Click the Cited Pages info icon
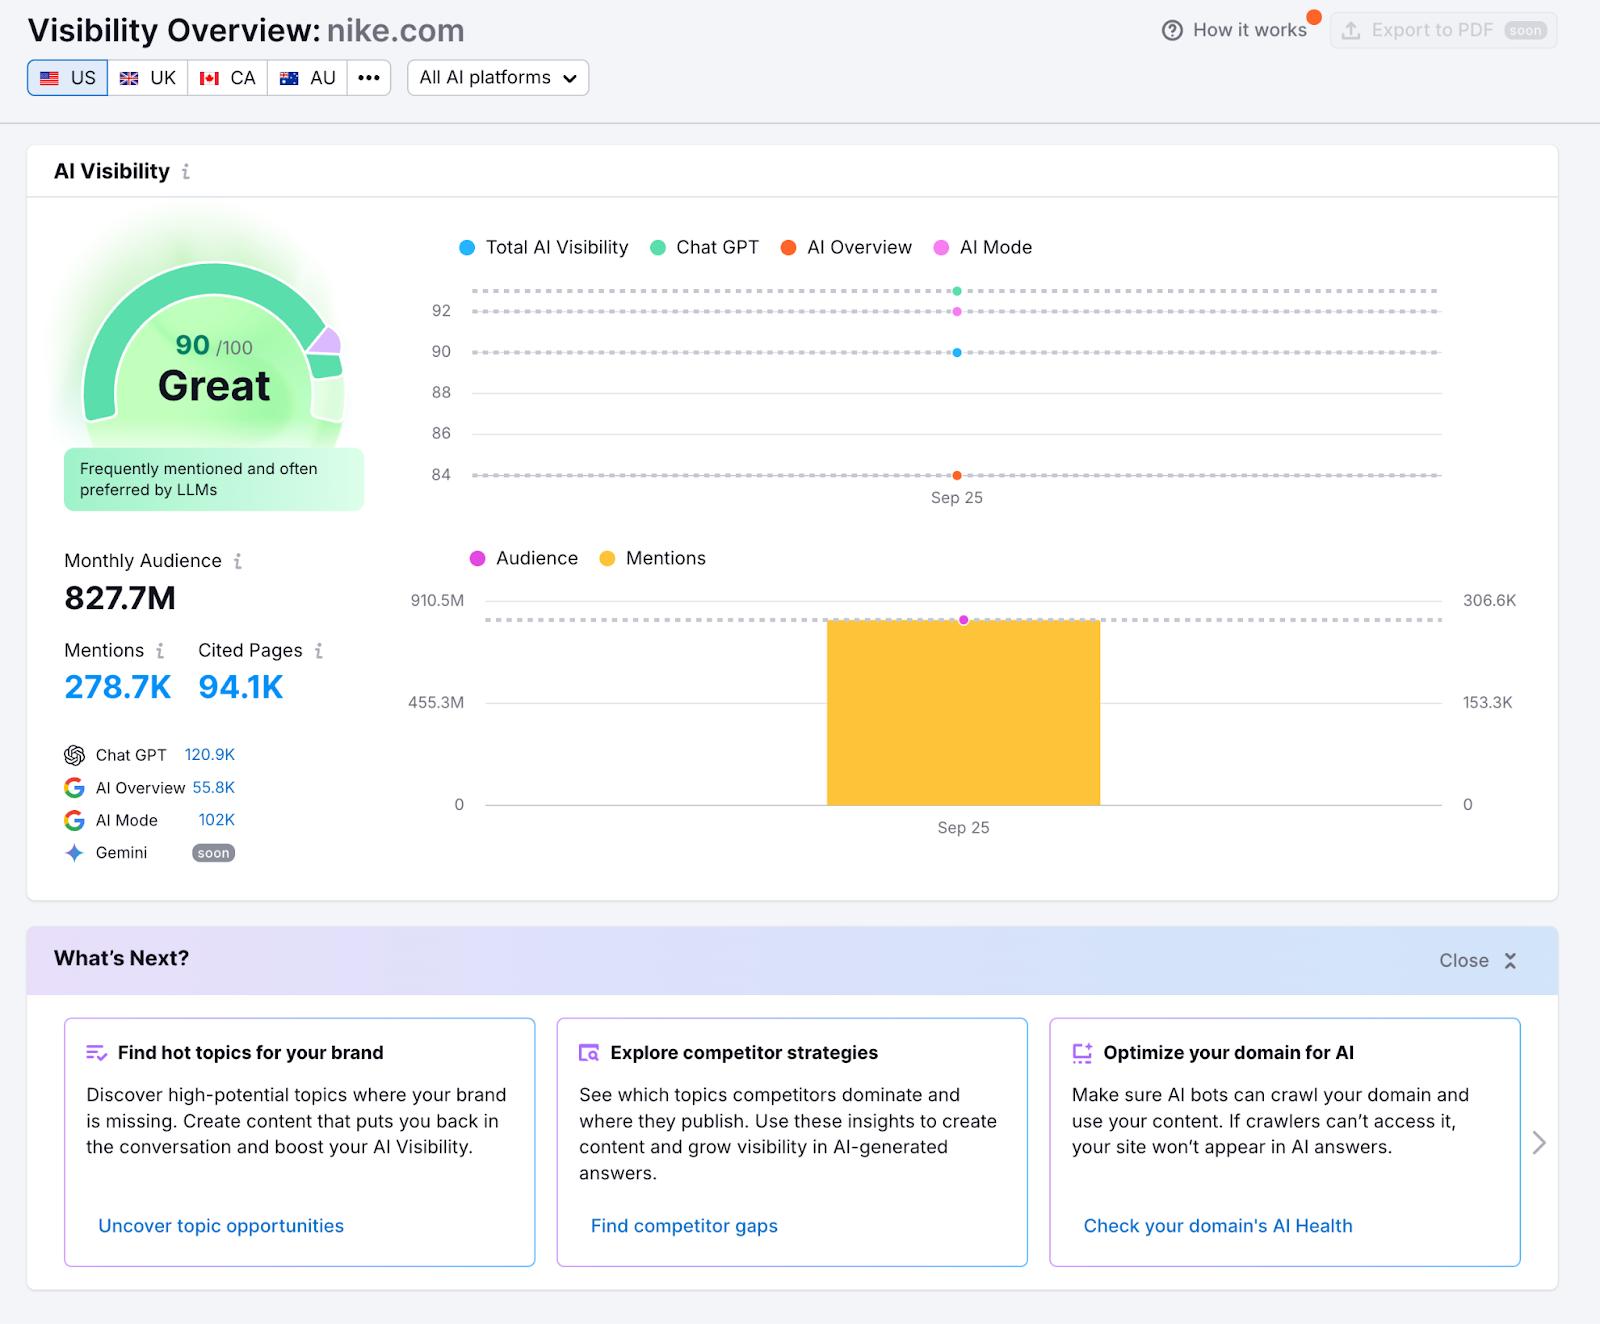Viewport: 1600px width, 1324px height. coord(319,651)
